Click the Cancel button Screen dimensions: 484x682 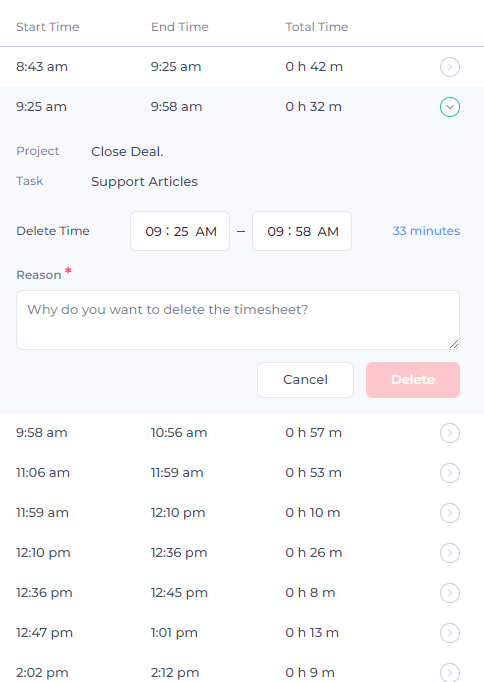[305, 380]
